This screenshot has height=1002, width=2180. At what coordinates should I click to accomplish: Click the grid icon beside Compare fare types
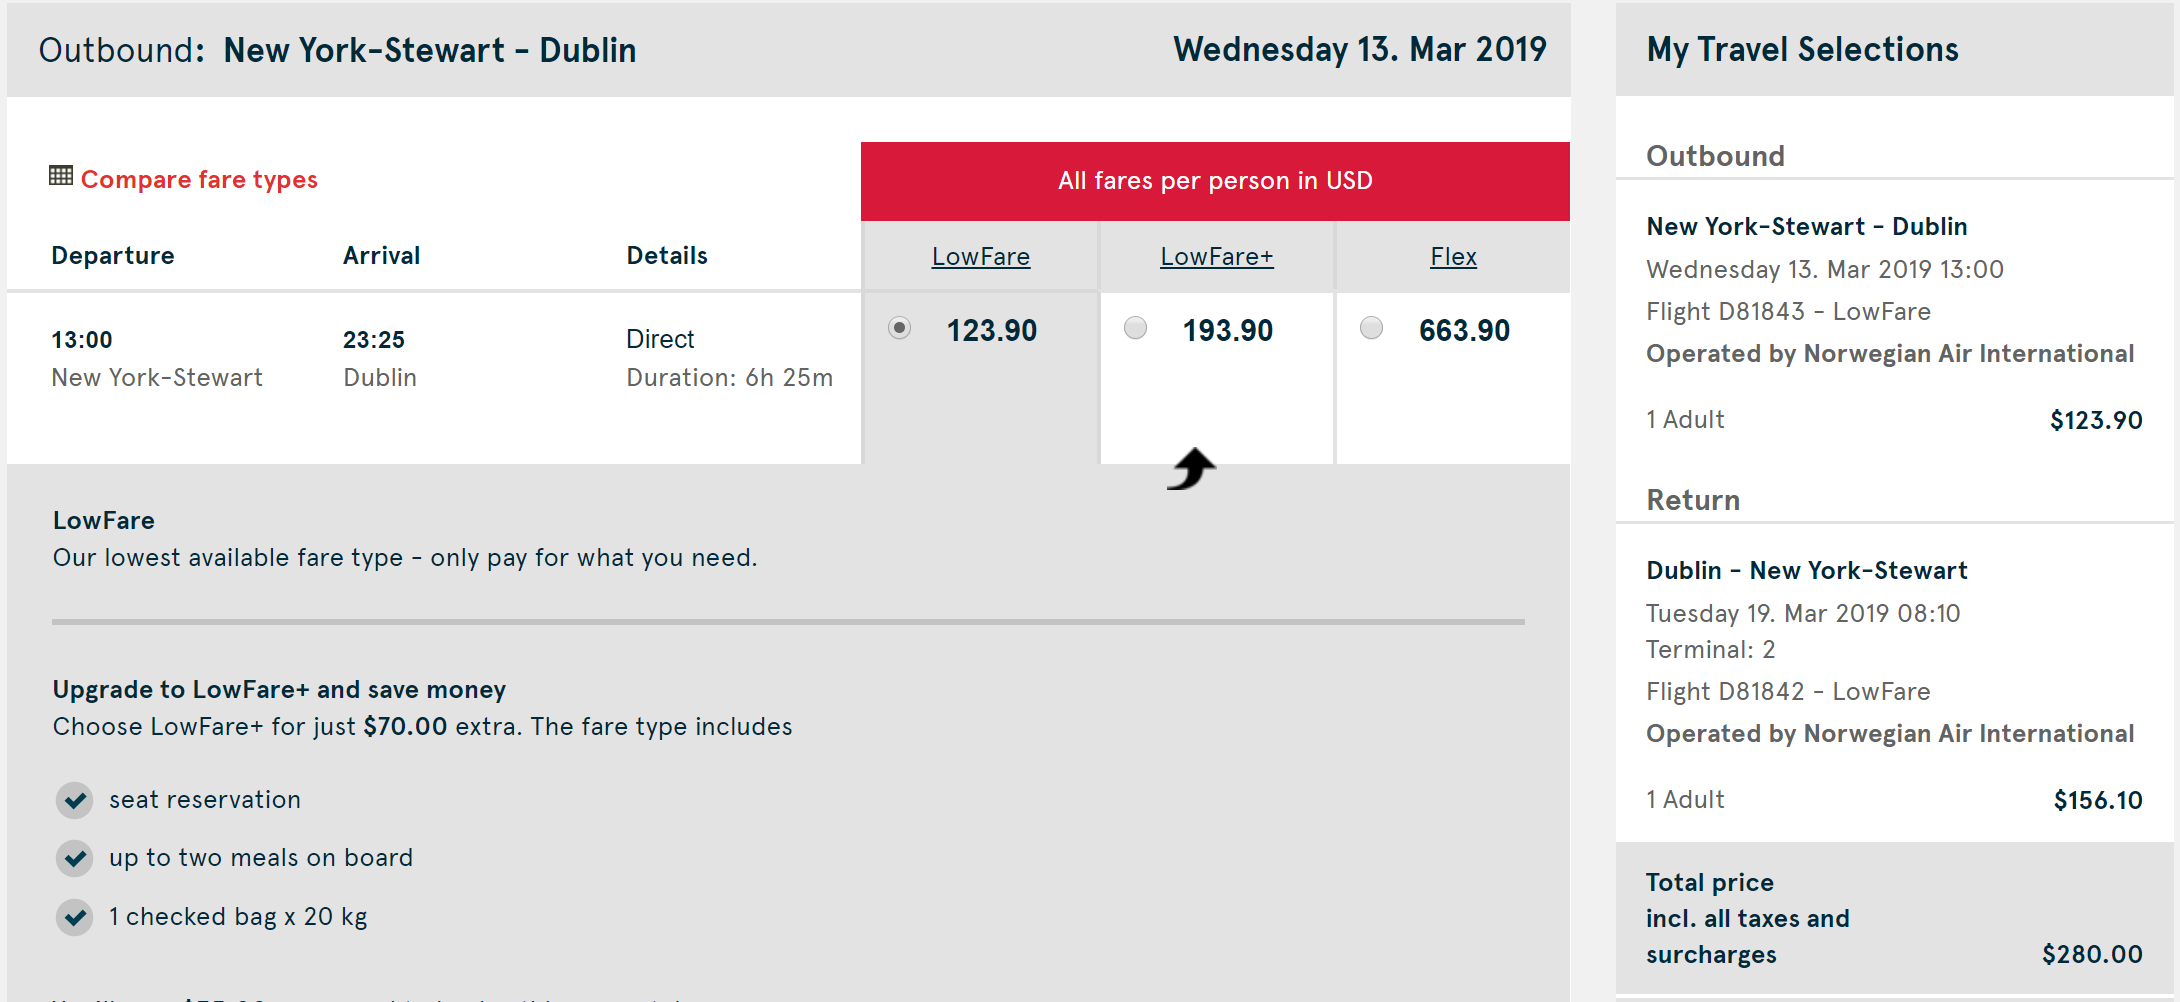click(61, 176)
